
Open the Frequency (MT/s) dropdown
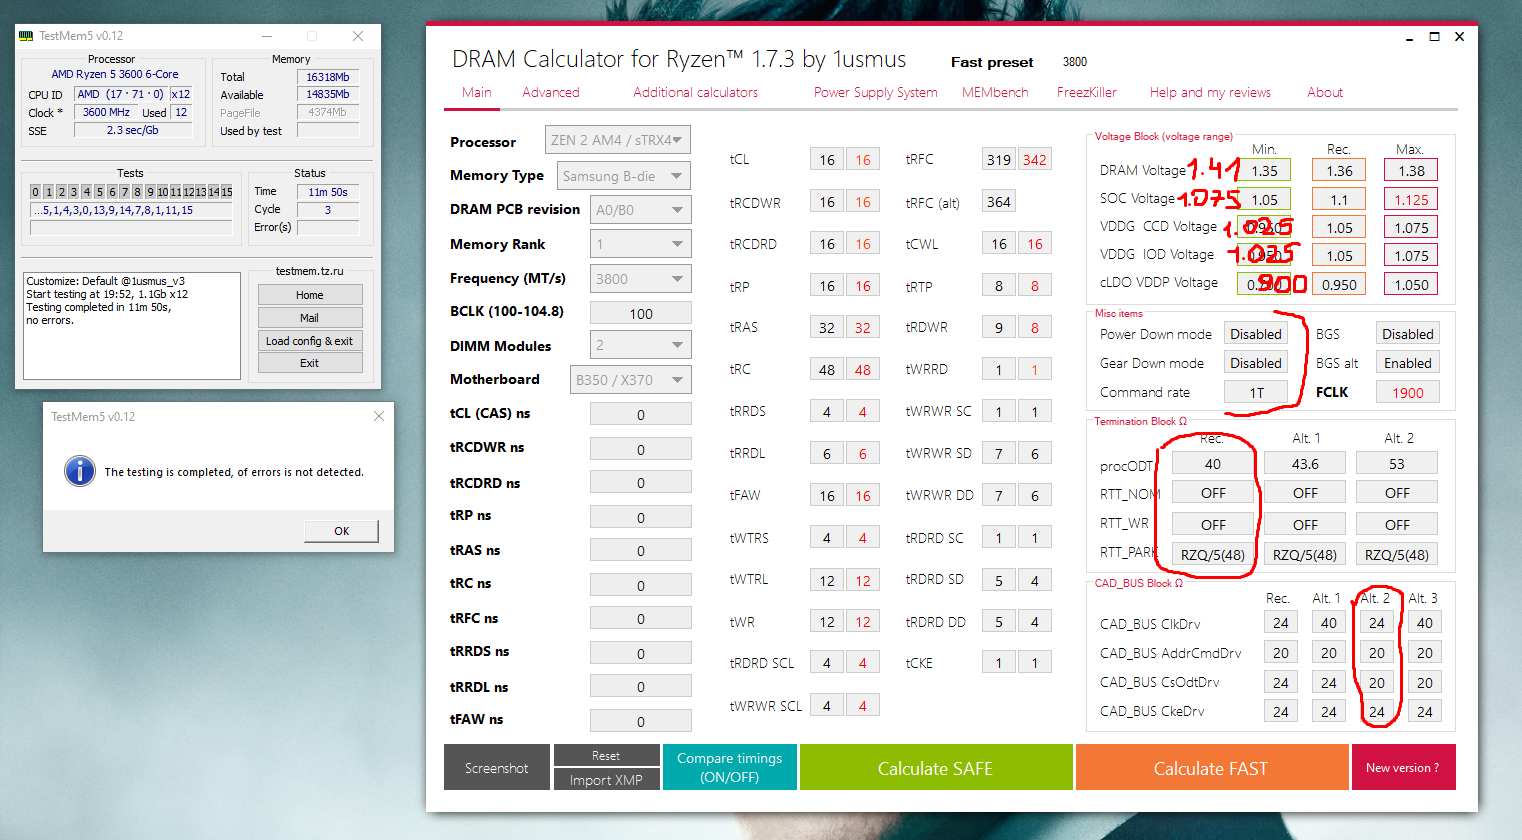(640, 279)
